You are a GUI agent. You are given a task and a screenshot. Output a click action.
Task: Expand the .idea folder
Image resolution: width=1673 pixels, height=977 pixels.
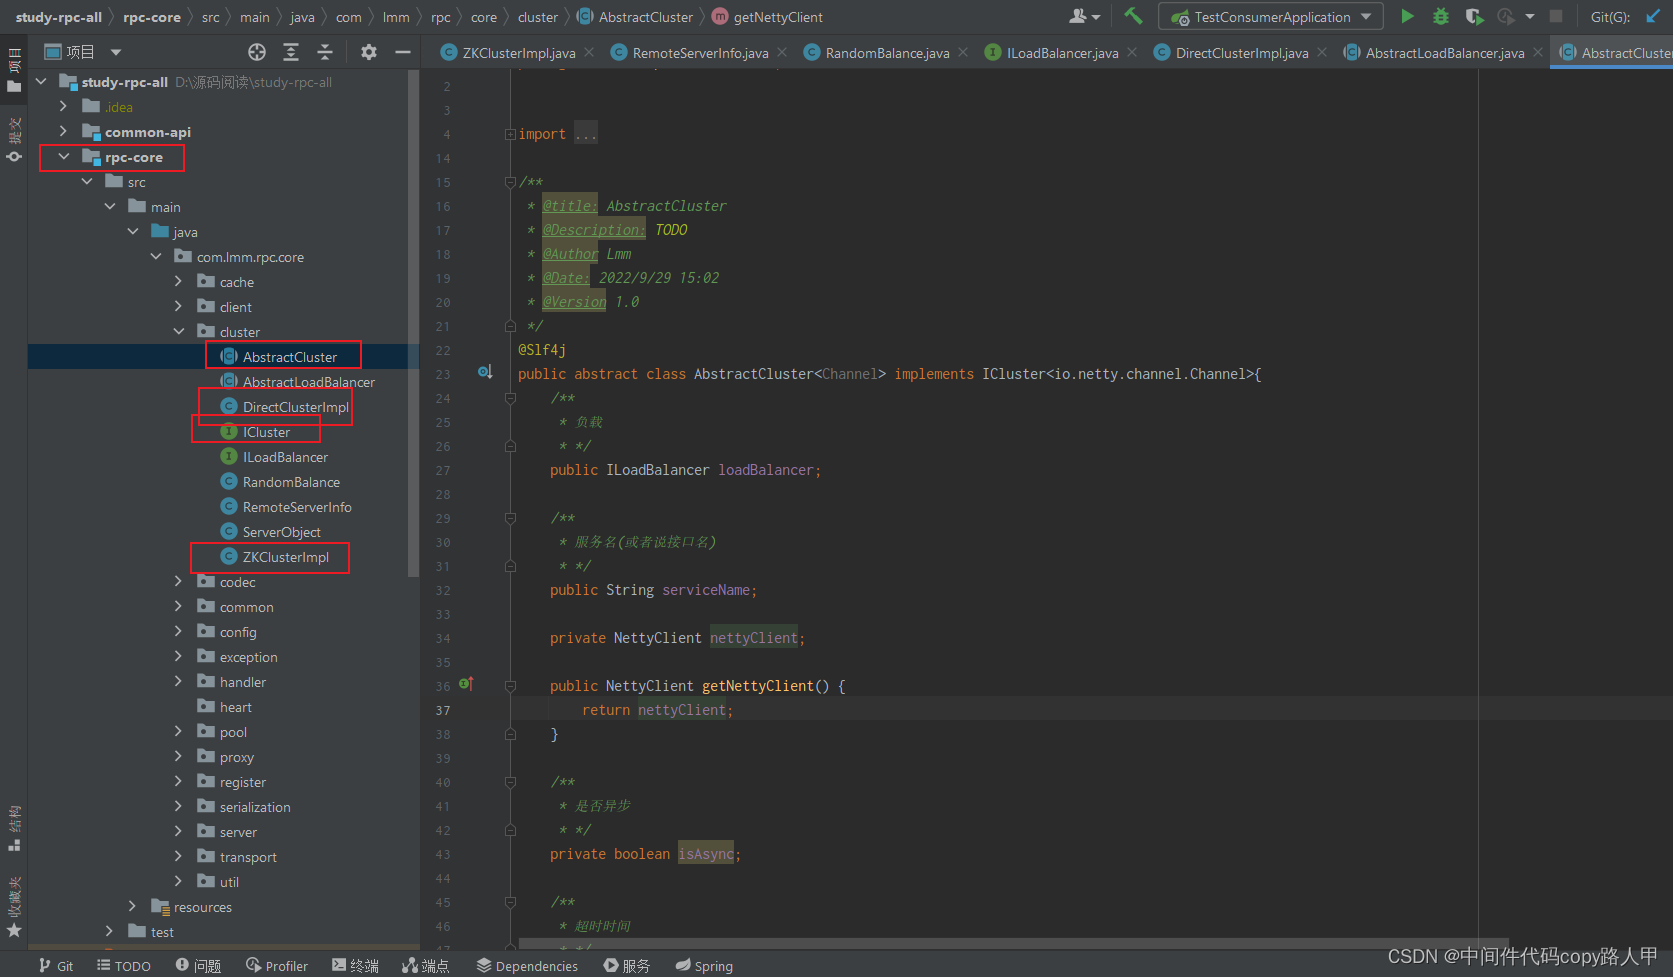tap(64, 107)
